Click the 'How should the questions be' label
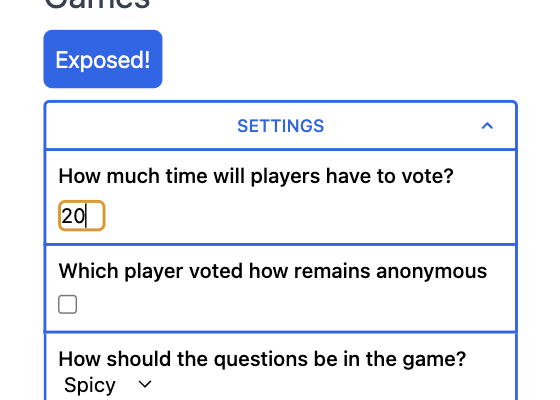This screenshot has height=400, width=560. click(262, 359)
